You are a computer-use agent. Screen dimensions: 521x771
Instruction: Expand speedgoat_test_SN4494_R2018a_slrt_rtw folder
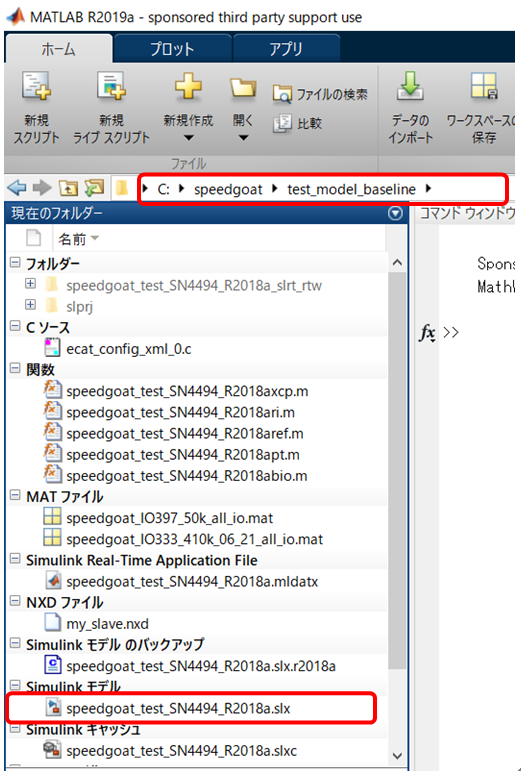(30, 284)
